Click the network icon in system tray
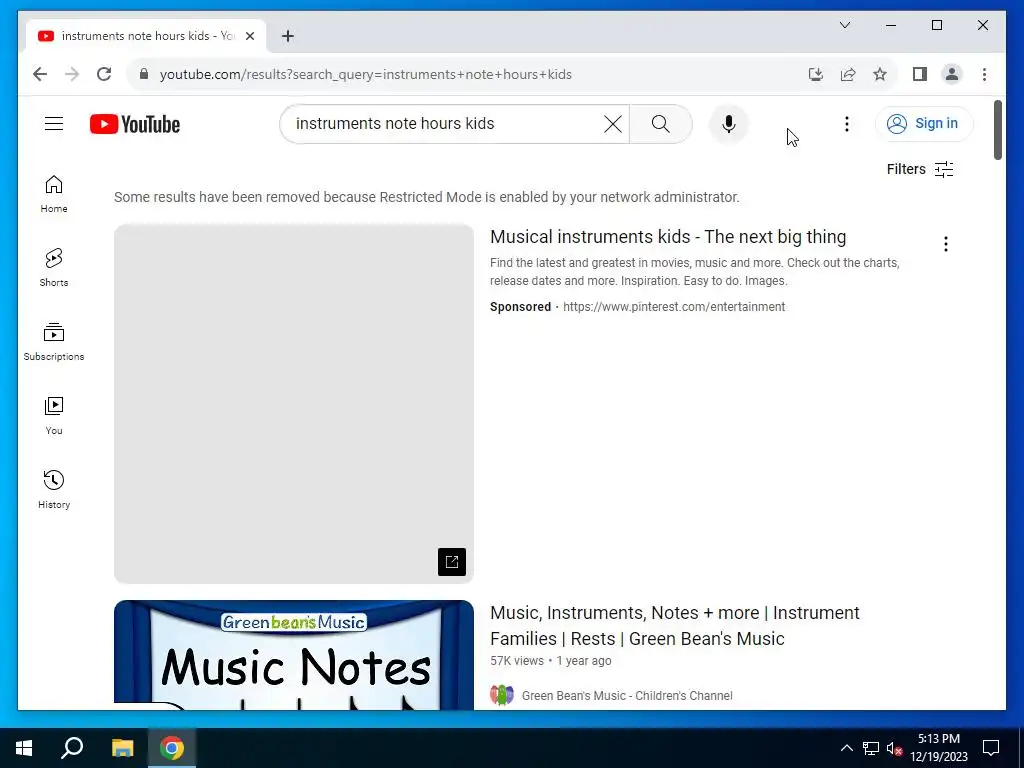1024x768 pixels. 871,748
